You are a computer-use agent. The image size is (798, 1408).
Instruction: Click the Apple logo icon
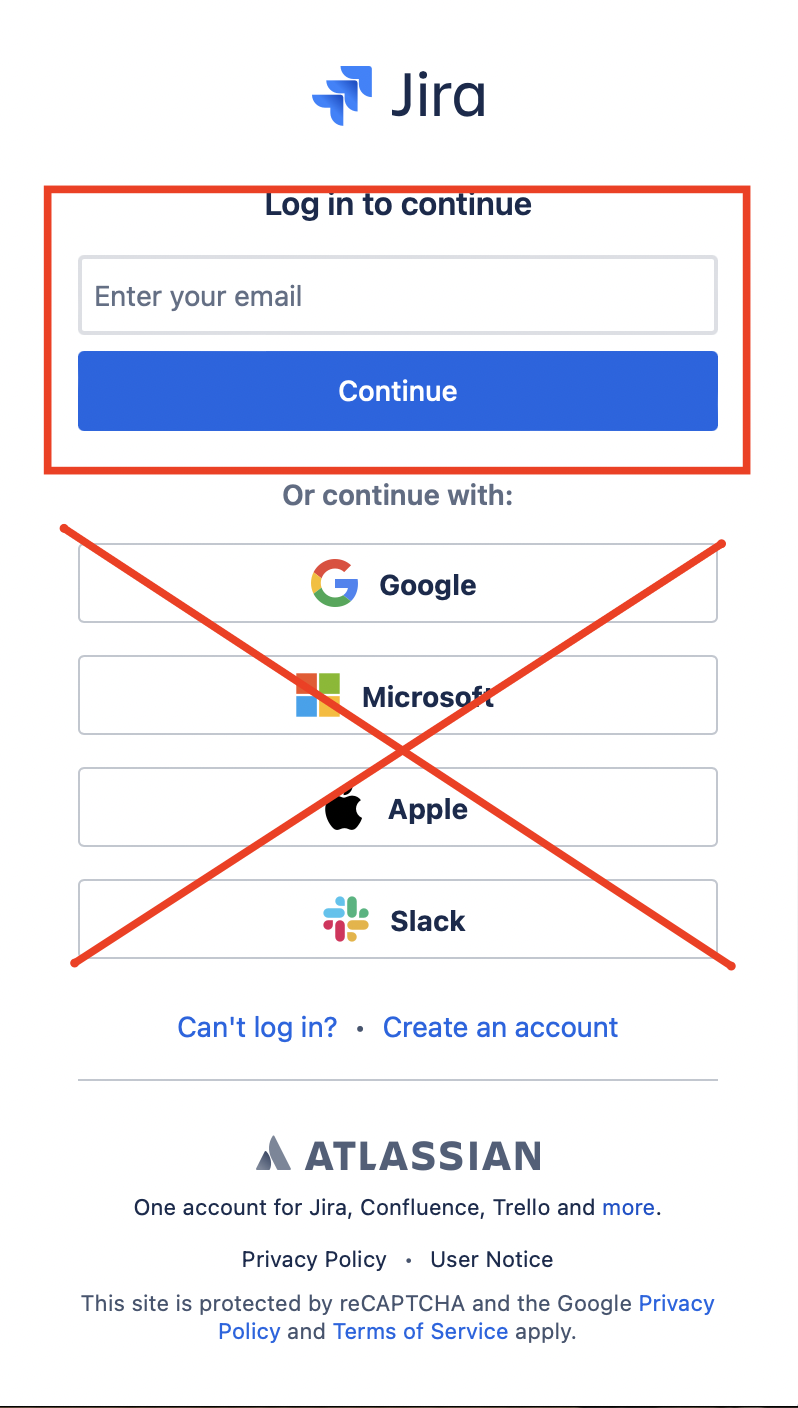[x=344, y=808]
